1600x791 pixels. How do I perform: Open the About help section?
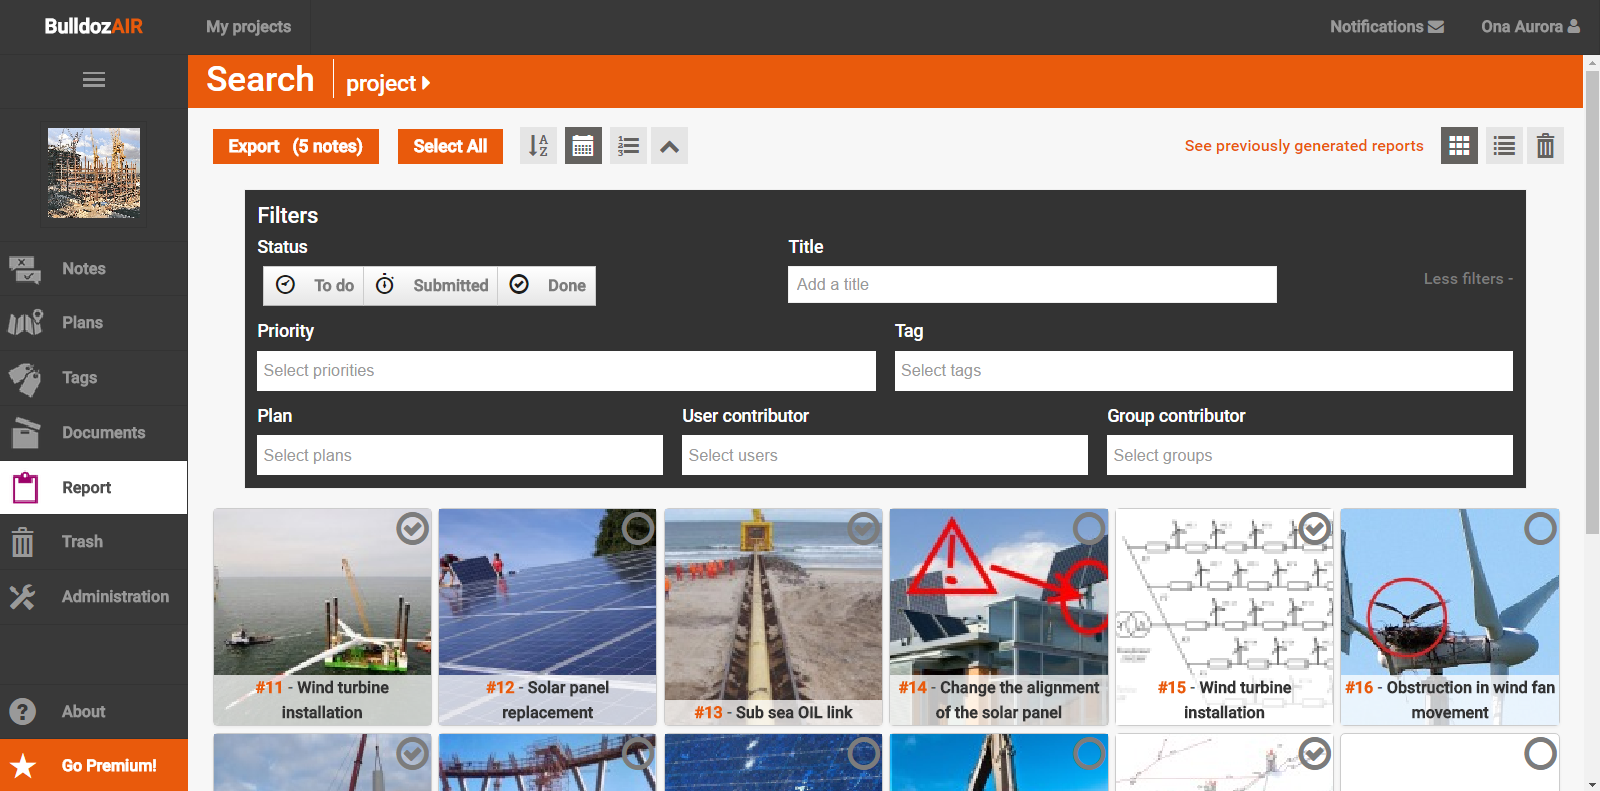click(94, 711)
